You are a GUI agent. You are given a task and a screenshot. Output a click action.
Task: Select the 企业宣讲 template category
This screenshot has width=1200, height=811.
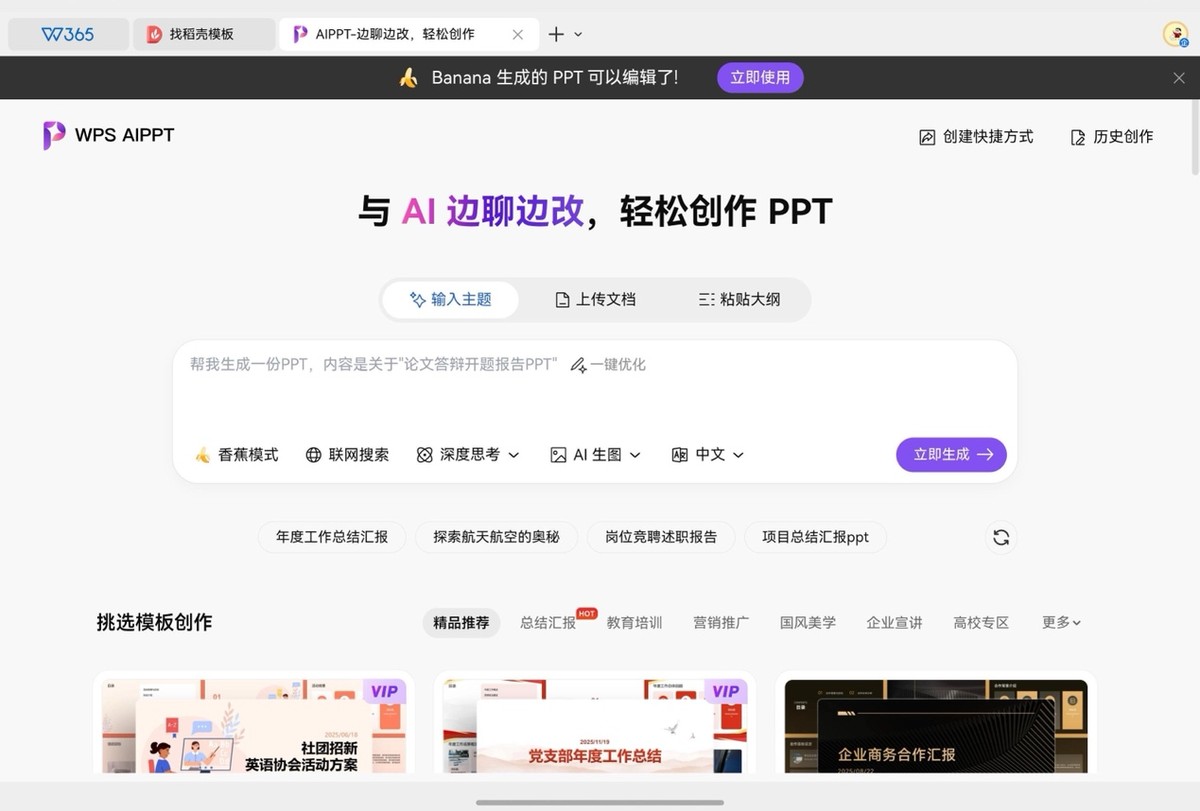tap(895, 622)
